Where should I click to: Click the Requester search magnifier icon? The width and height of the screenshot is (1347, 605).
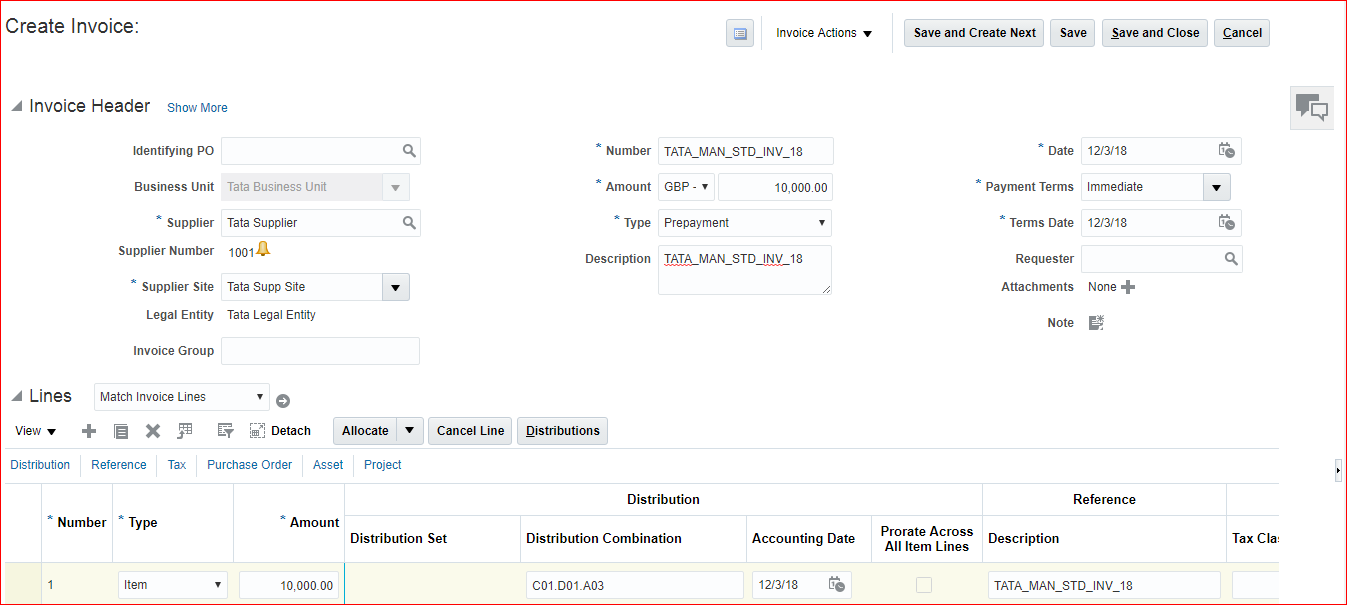pos(1231,259)
